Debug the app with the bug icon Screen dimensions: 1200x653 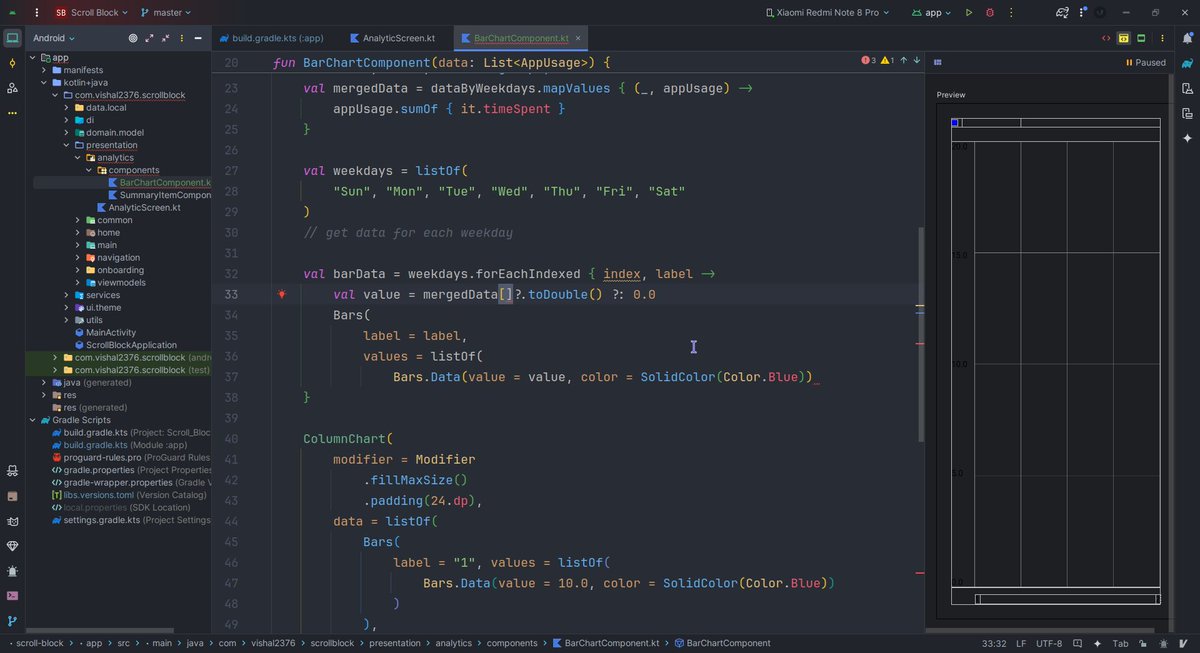pyautogui.click(x=990, y=13)
